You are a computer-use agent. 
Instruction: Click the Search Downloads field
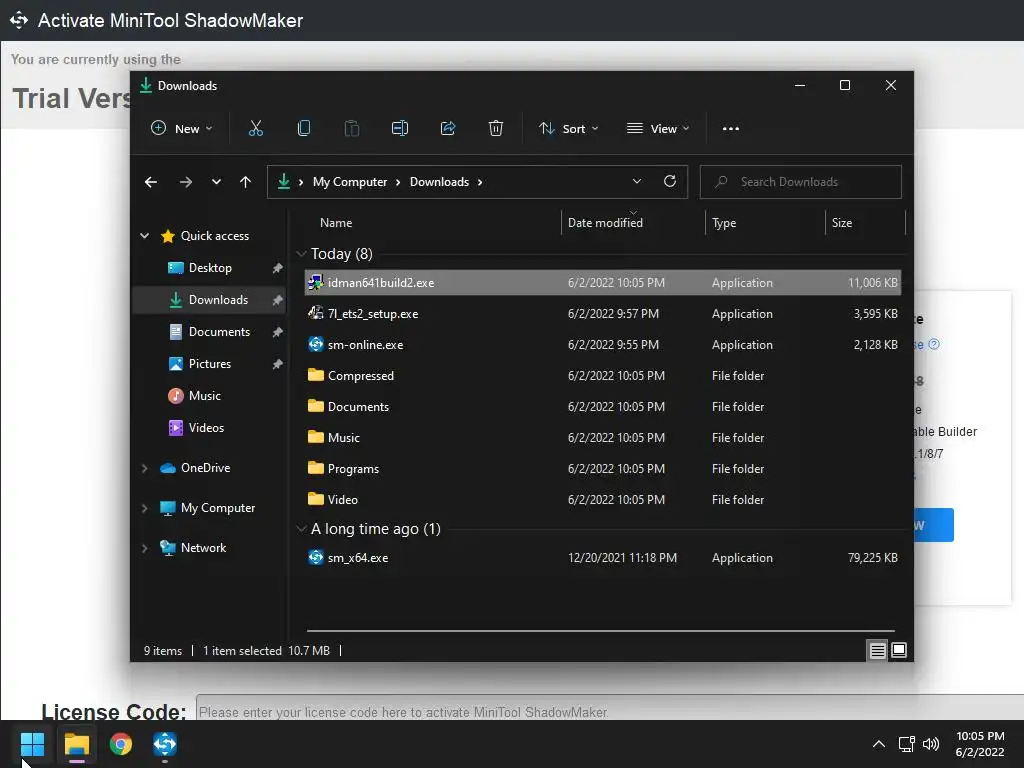801,182
